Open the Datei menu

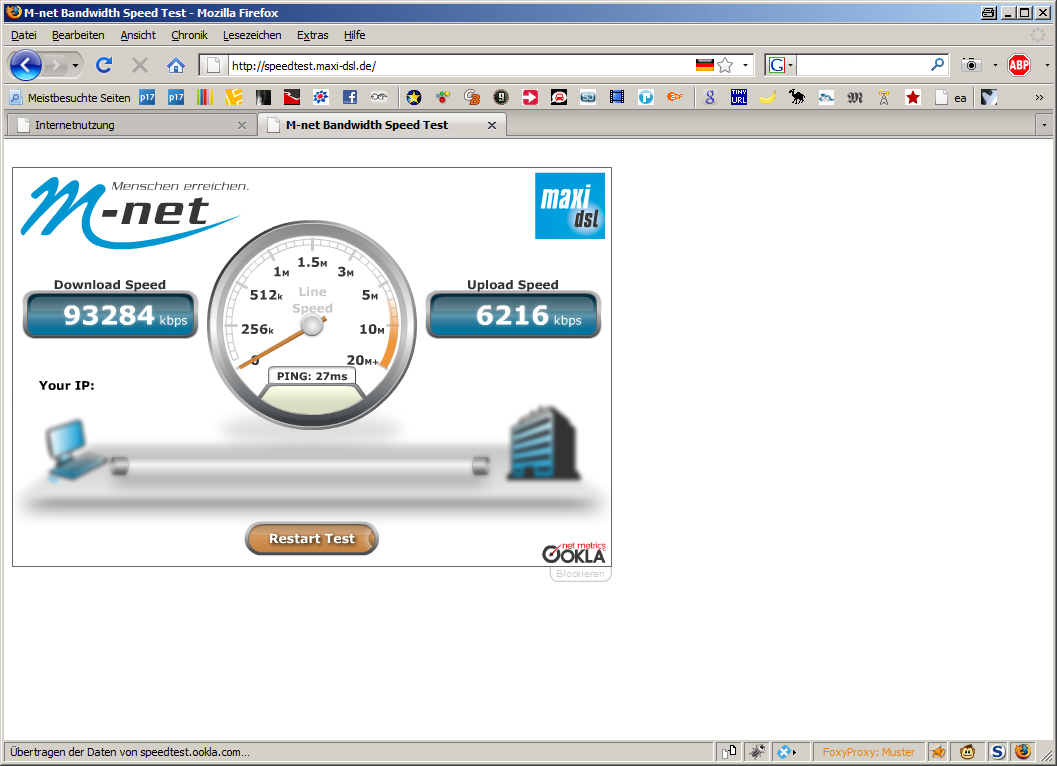pyautogui.click(x=24, y=35)
